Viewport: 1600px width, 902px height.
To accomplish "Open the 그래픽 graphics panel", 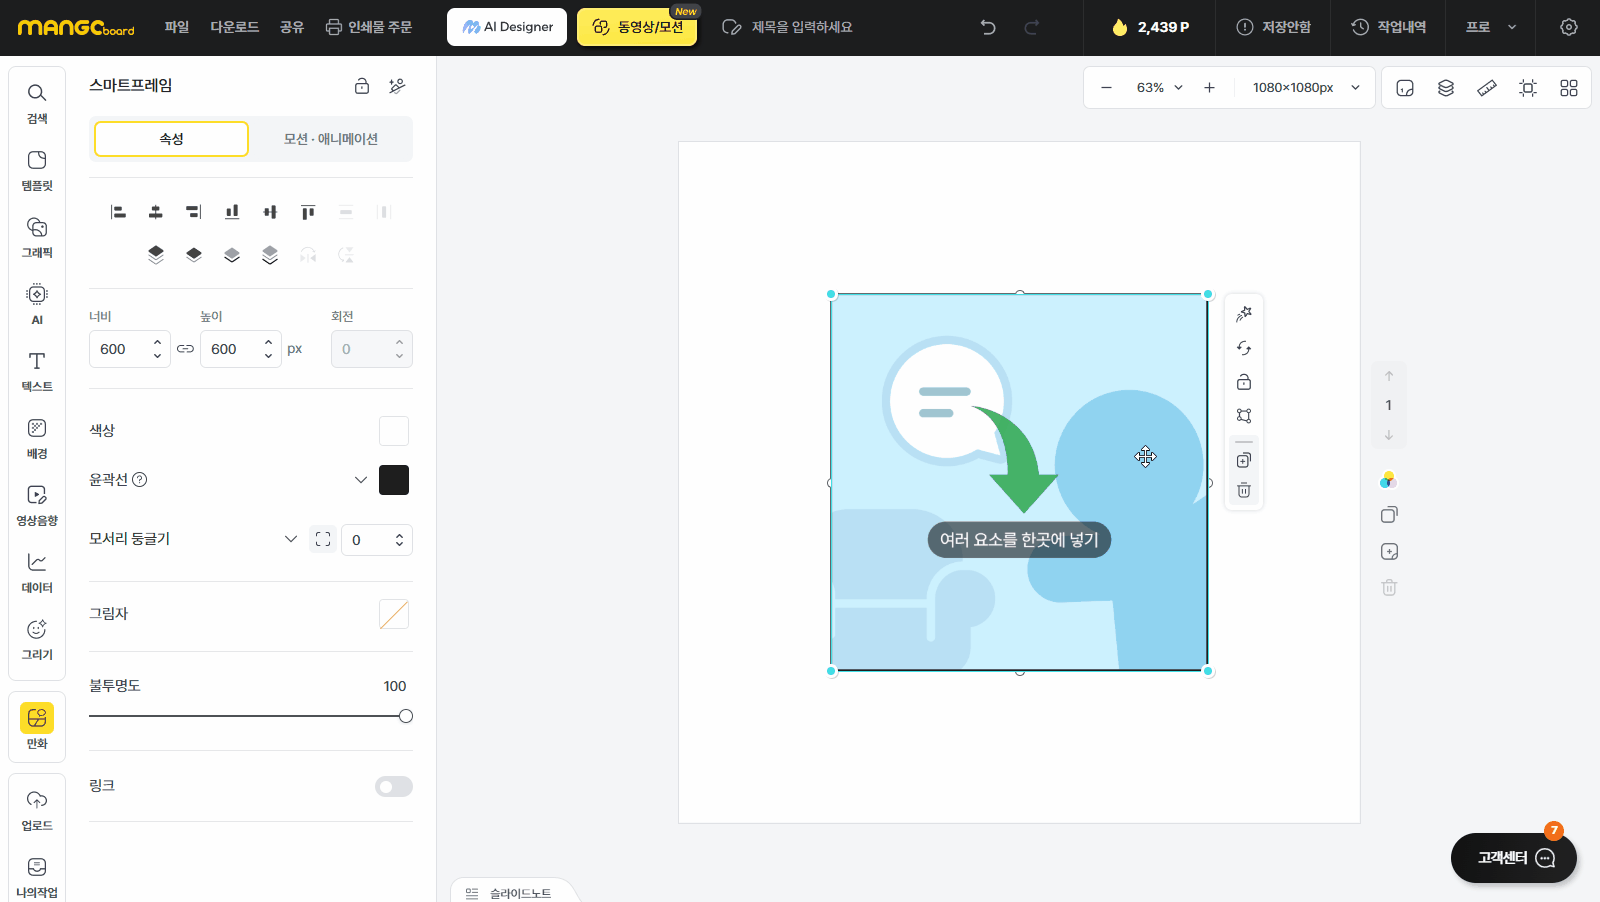I will point(37,237).
